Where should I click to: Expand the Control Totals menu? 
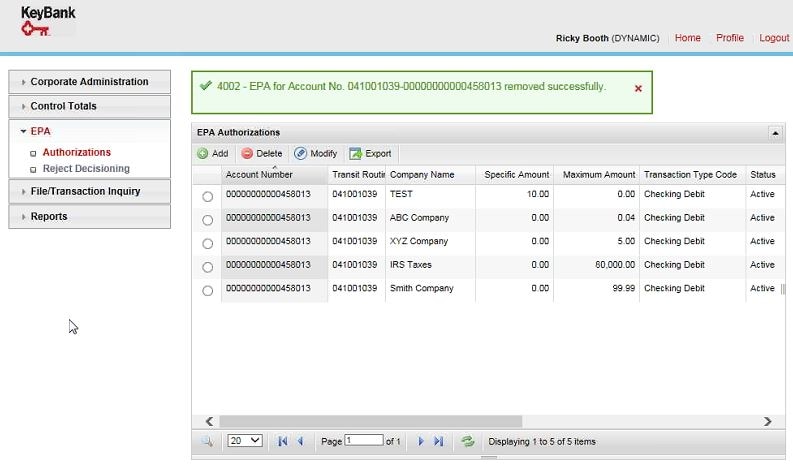90,106
